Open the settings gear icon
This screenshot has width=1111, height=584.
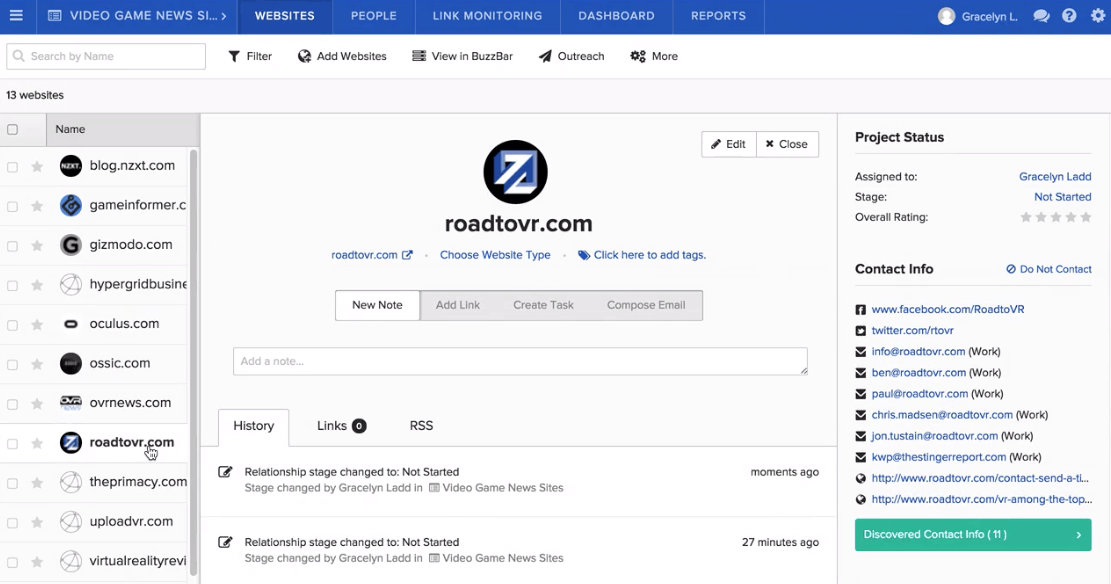(1096, 16)
